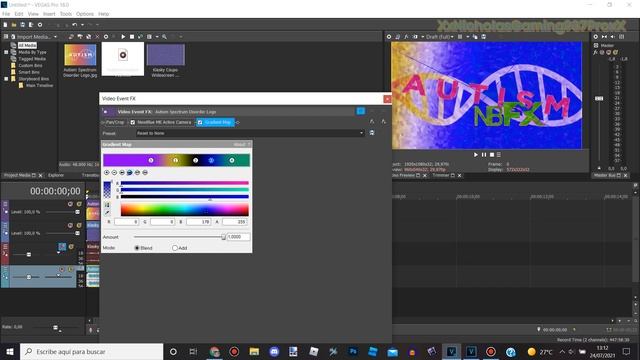640x360 pixels.
Task: Switch to the Explorer tab
Action: pyautogui.click(x=56, y=175)
